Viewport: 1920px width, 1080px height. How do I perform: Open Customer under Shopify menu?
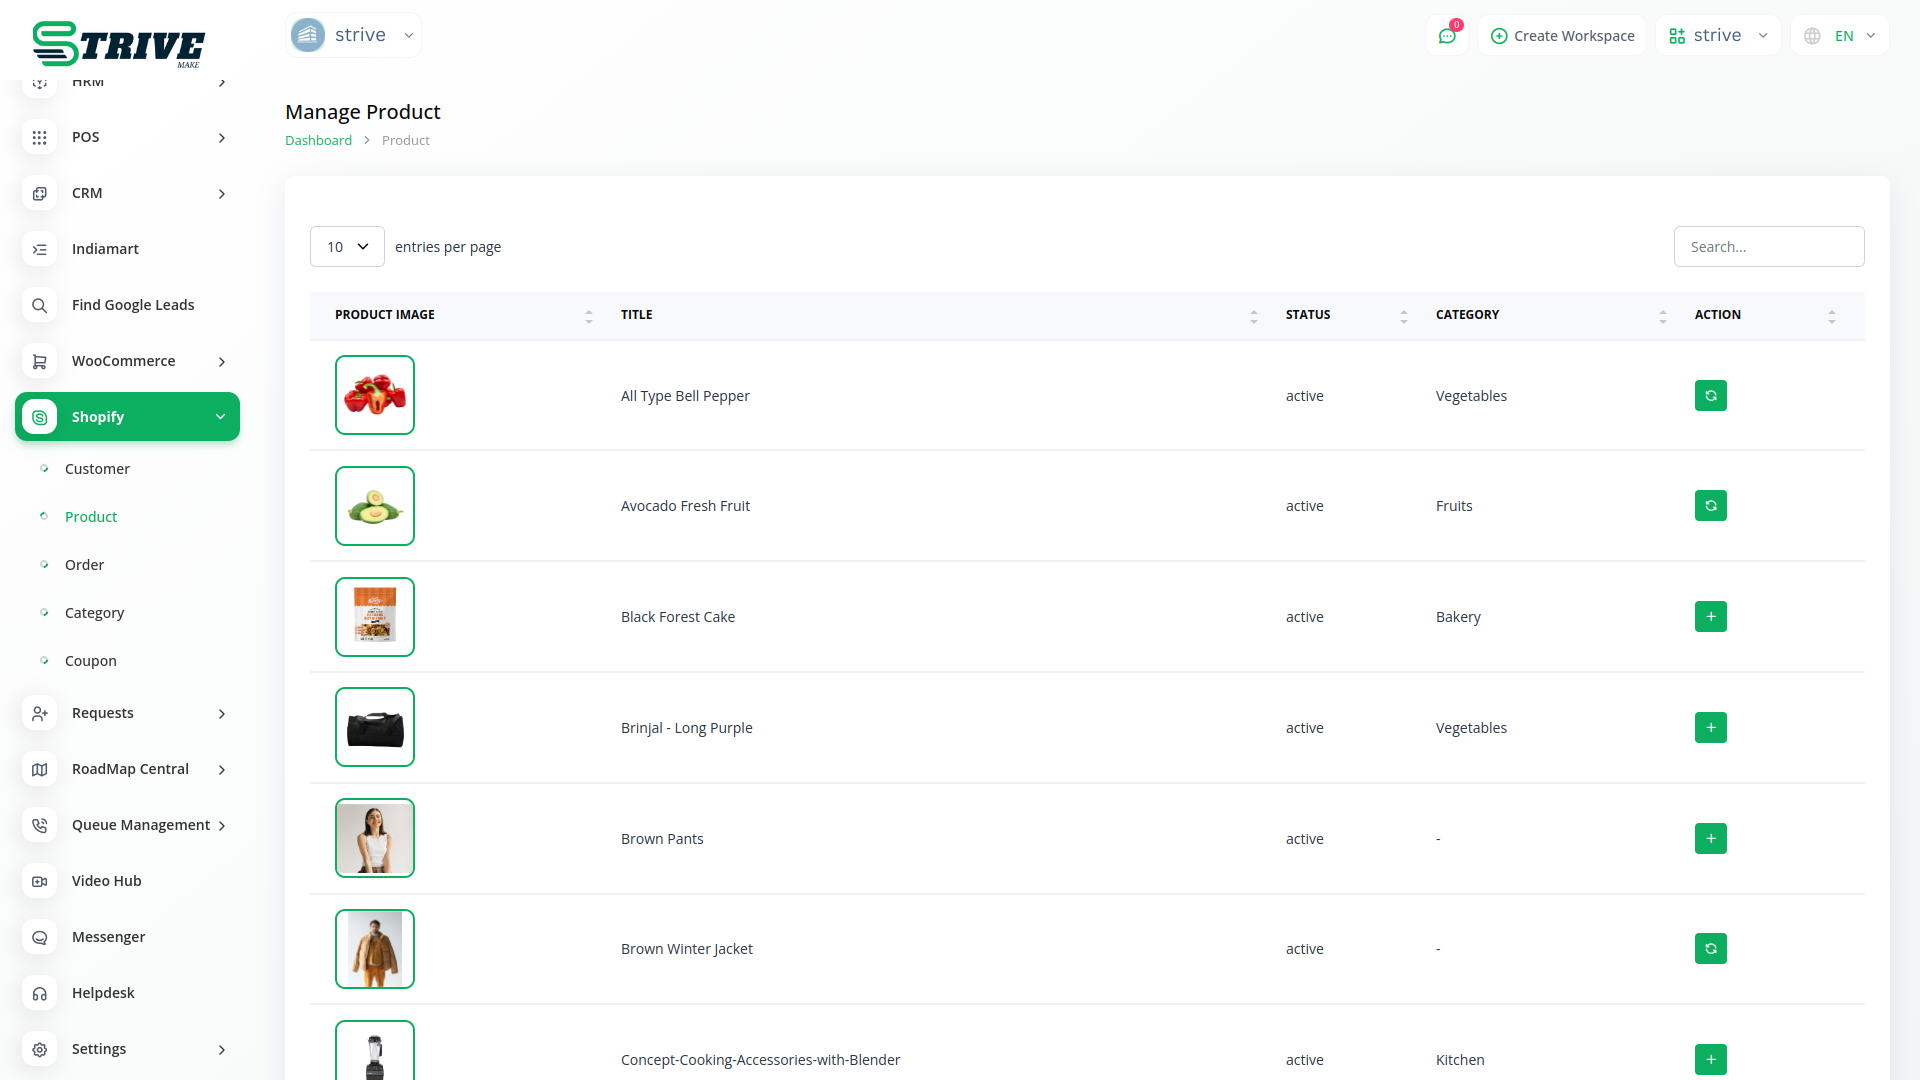coord(97,469)
